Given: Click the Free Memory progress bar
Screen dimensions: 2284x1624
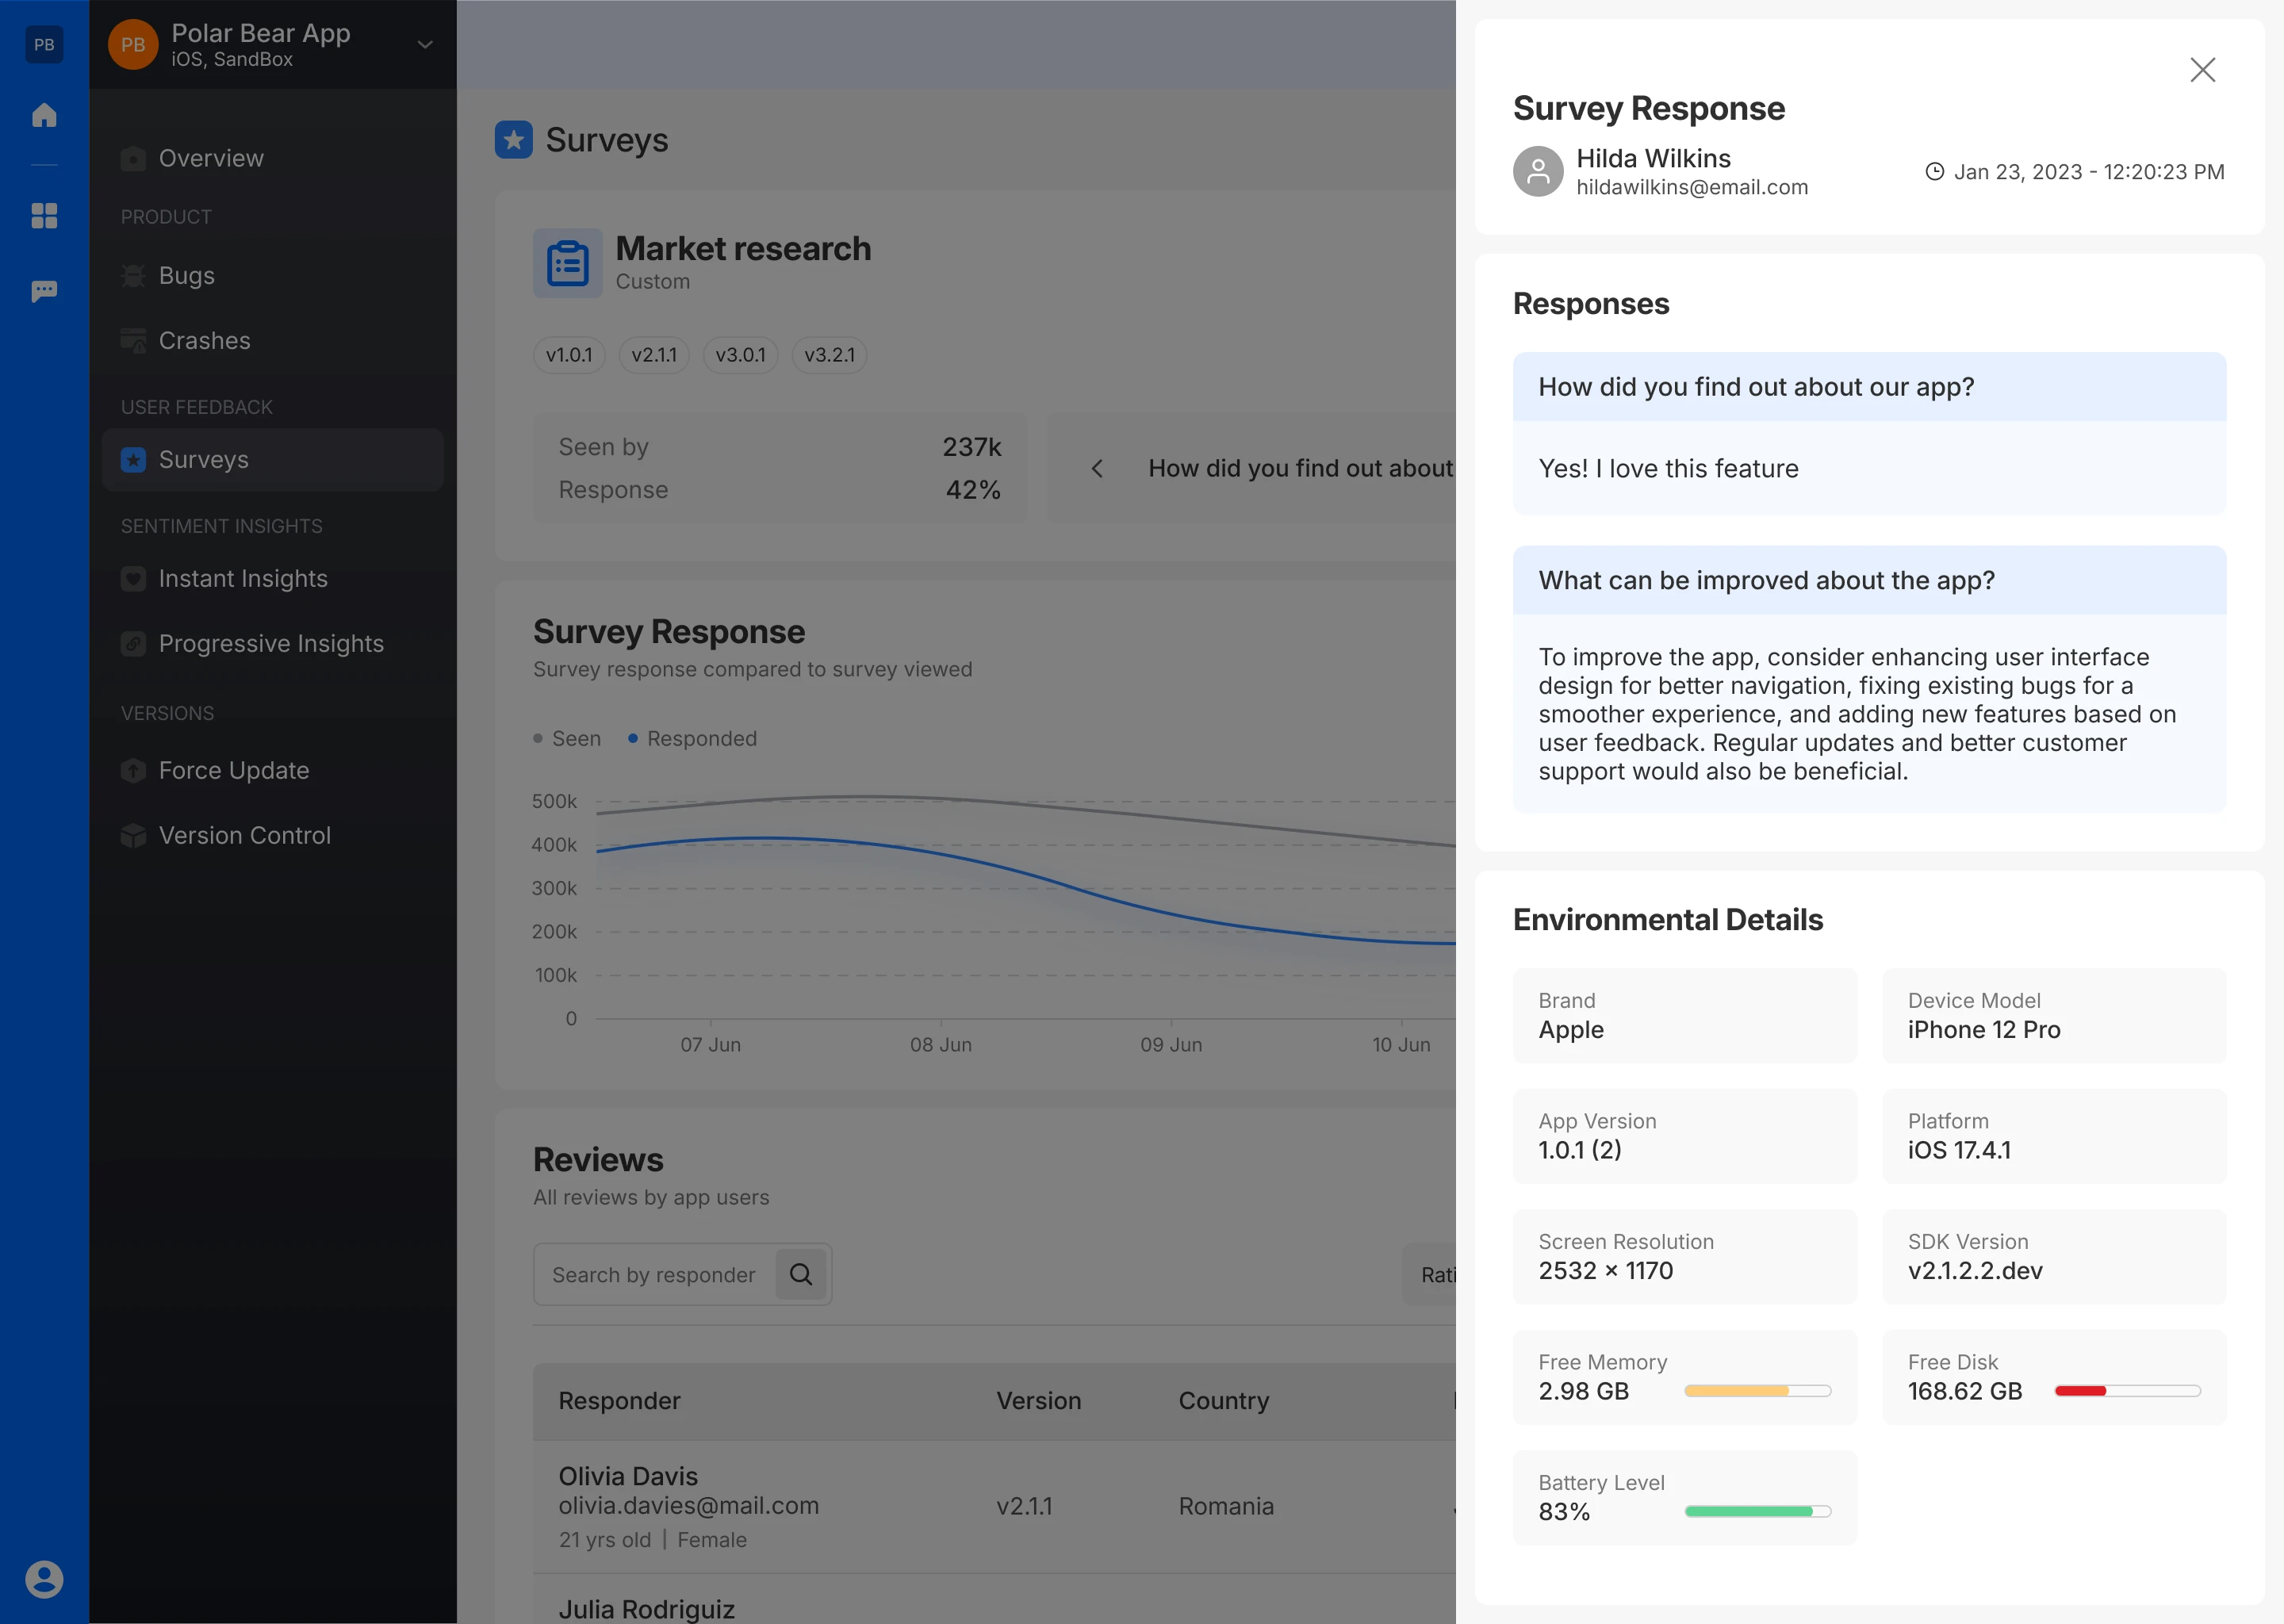Looking at the screenshot, I should tap(1757, 1391).
